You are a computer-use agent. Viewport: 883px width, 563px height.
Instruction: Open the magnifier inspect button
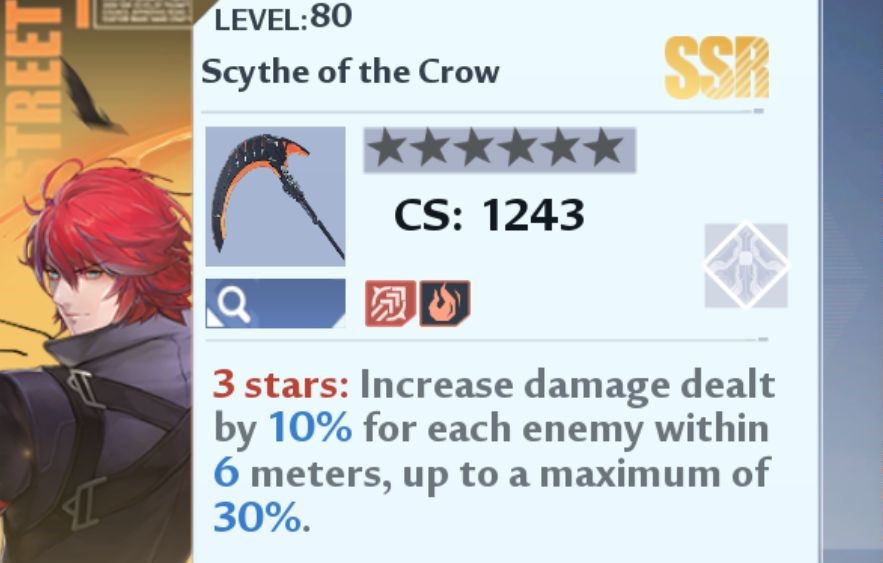pos(275,303)
